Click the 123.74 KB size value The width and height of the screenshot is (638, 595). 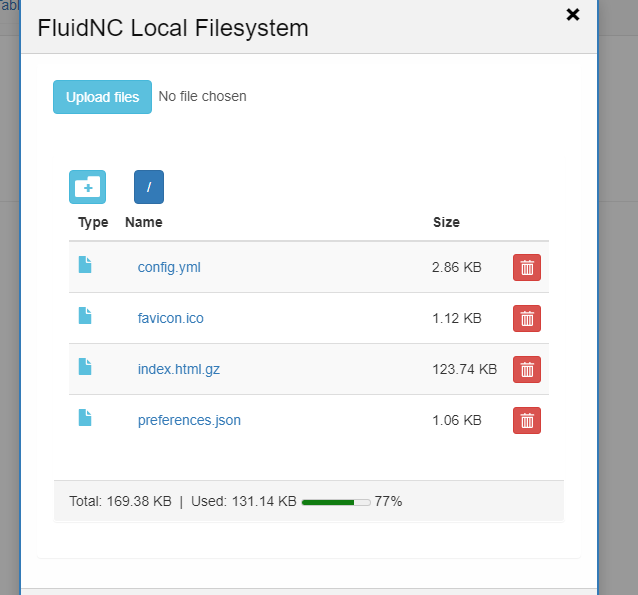point(464,369)
